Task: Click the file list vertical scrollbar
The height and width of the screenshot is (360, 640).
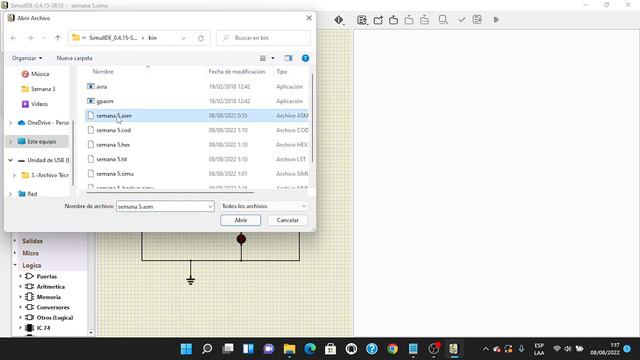Action: (x=312, y=118)
